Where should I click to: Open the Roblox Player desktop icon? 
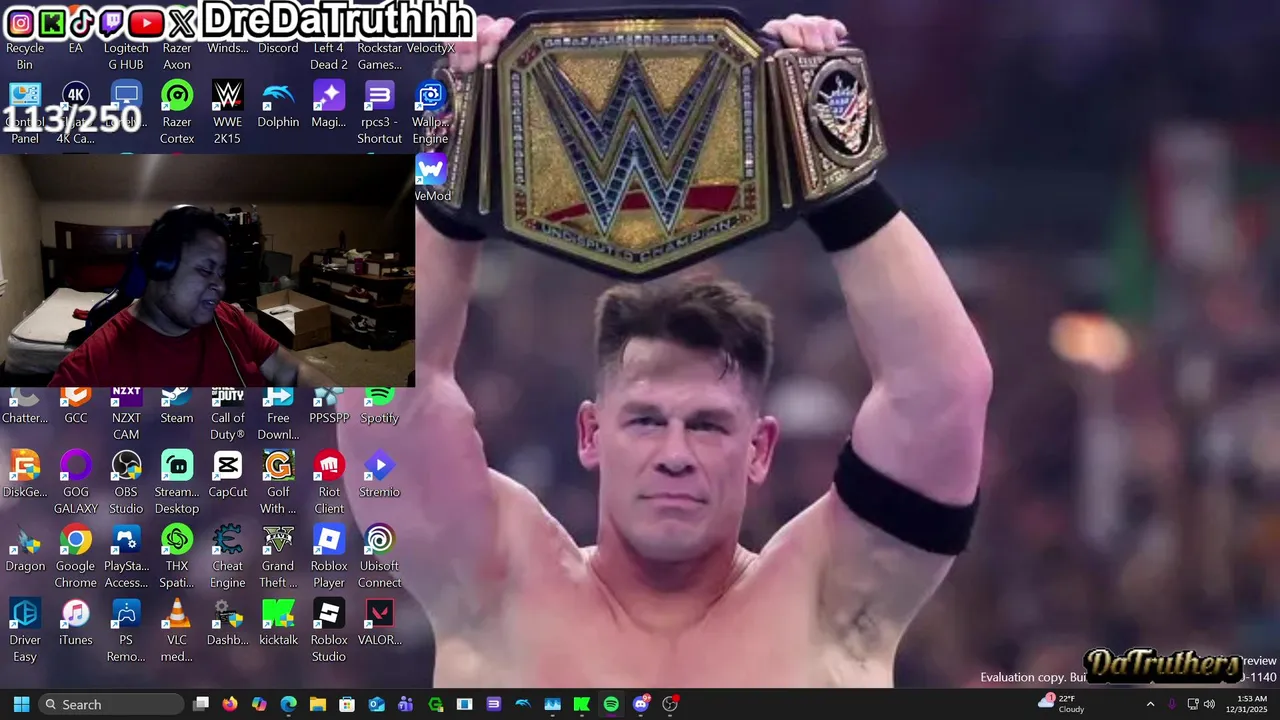pyautogui.click(x=329, y=540)
